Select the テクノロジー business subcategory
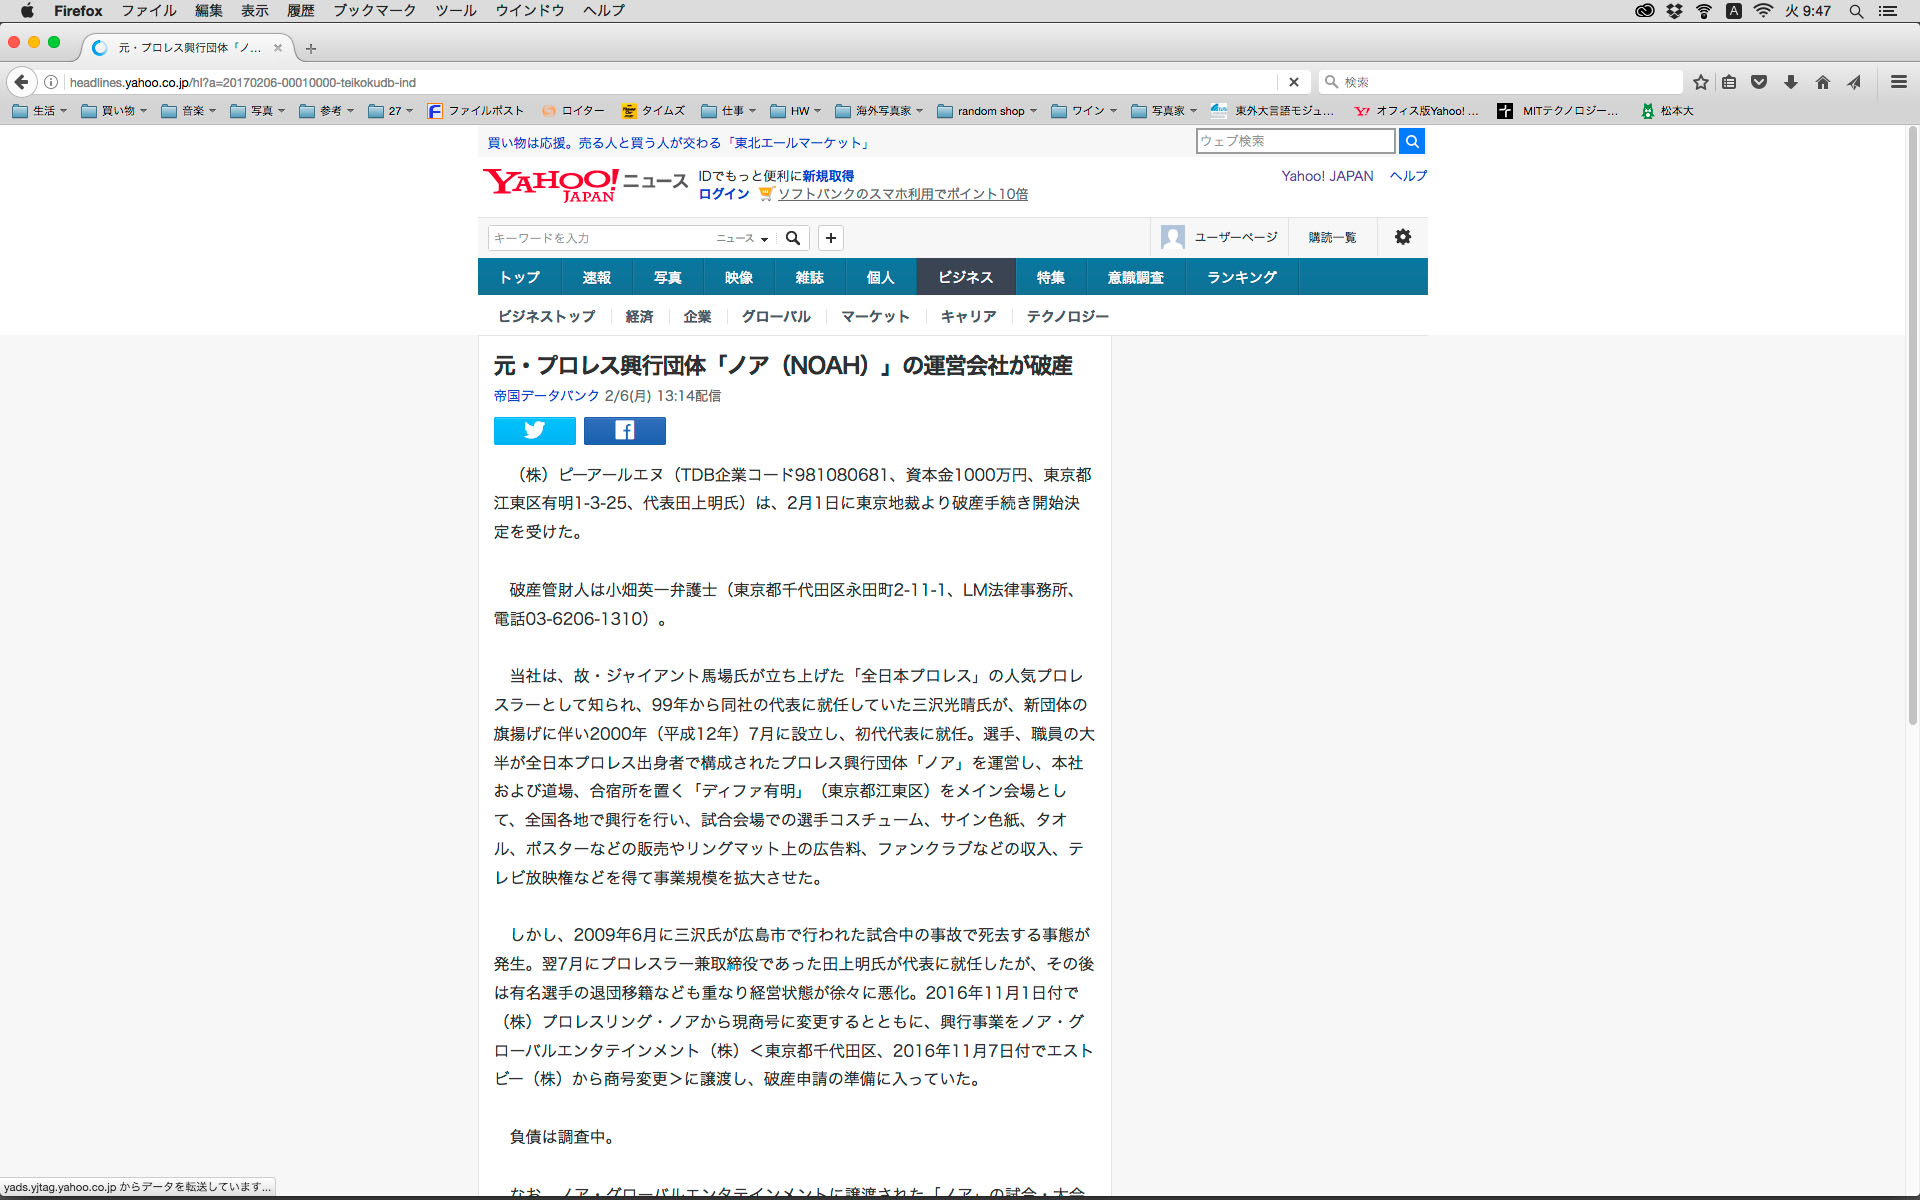Screen dimensions: 1920x1200 pos(1067,316)
